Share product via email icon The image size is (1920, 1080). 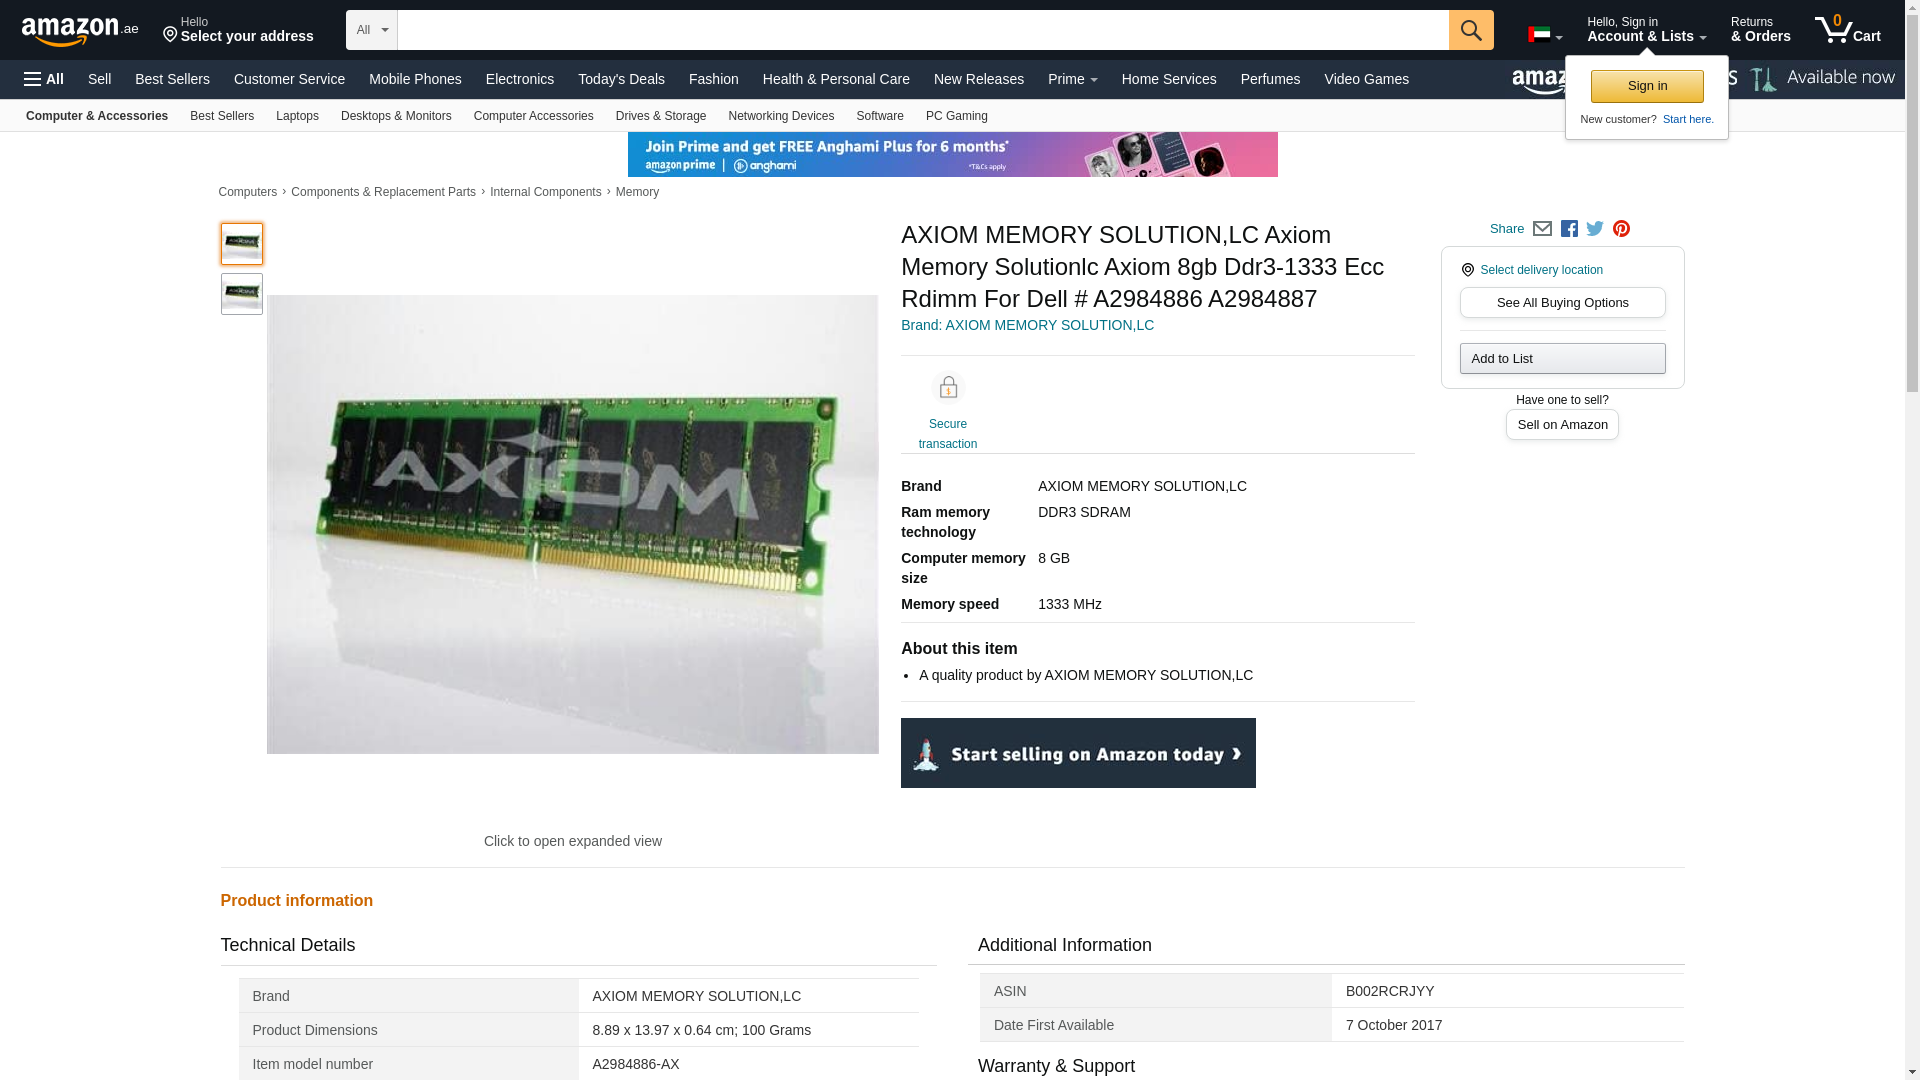1542,229
